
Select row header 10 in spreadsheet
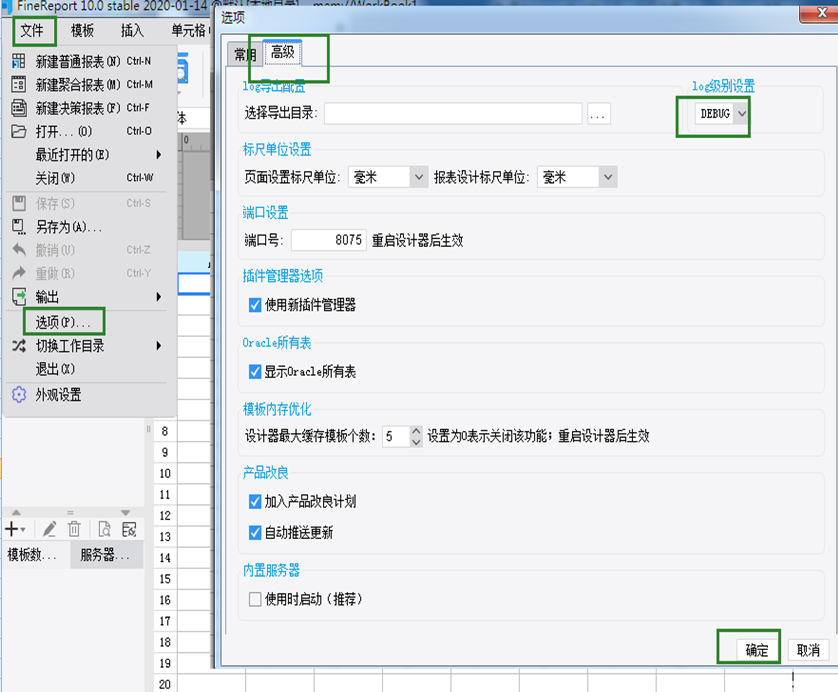coord(165,473)
